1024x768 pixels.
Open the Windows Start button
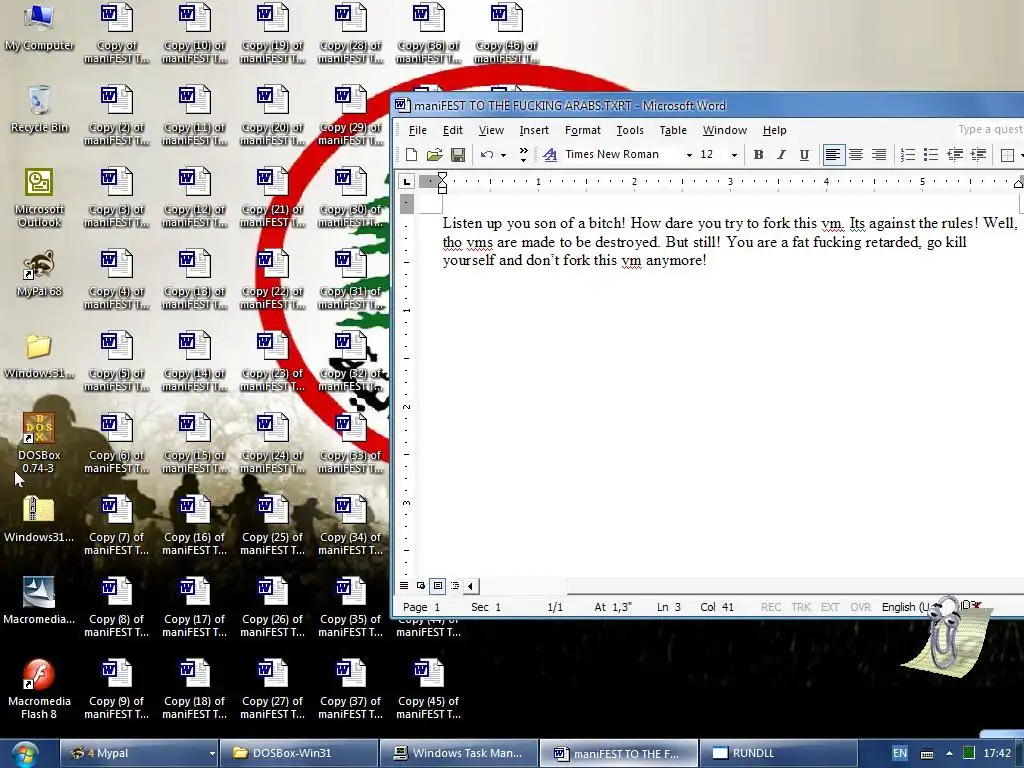coord(25,755)
